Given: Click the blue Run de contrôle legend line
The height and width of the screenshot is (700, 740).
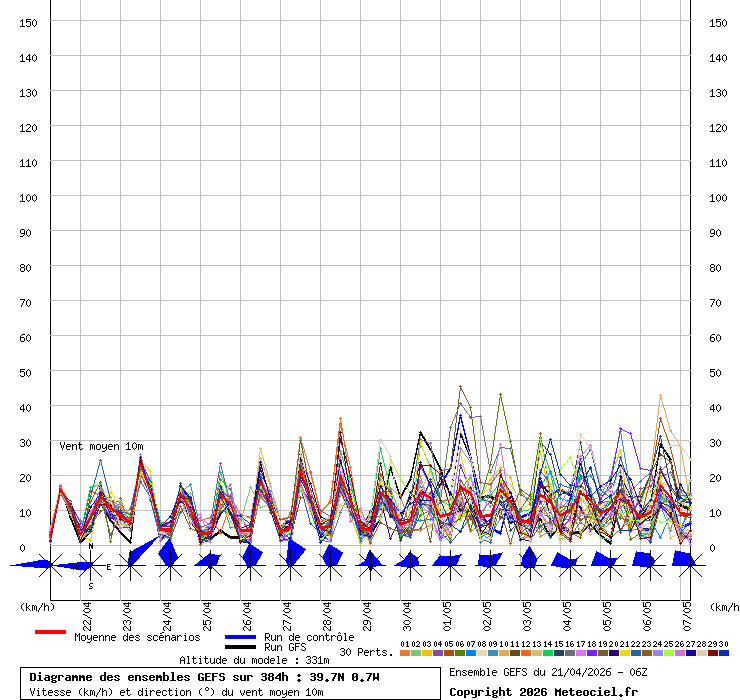Looking at the screenshot, I should coord(240,637).
